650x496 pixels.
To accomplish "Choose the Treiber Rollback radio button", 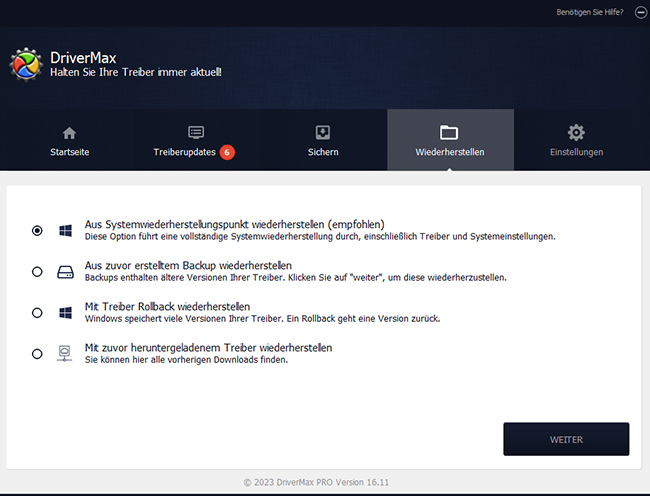I will coord(37,312).
